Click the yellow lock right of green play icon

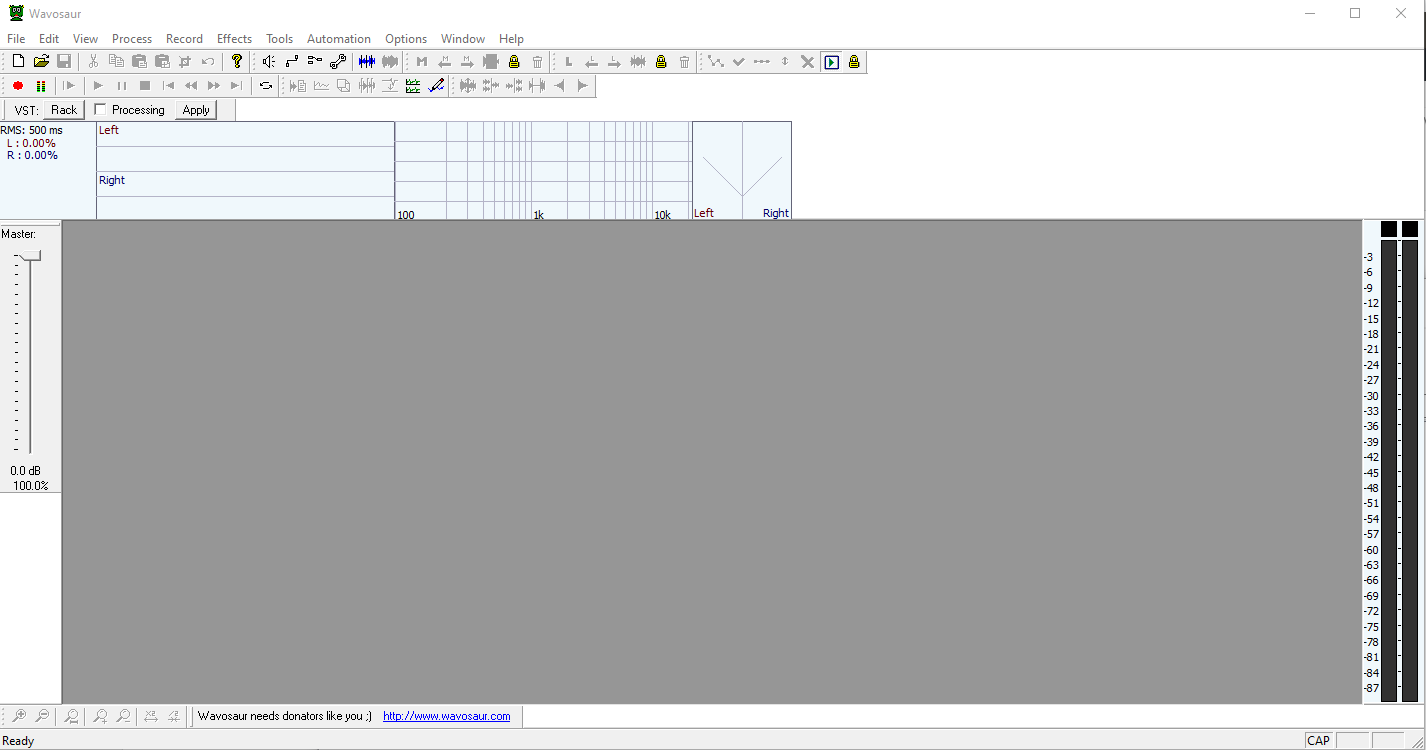click(x=854, y=62)
